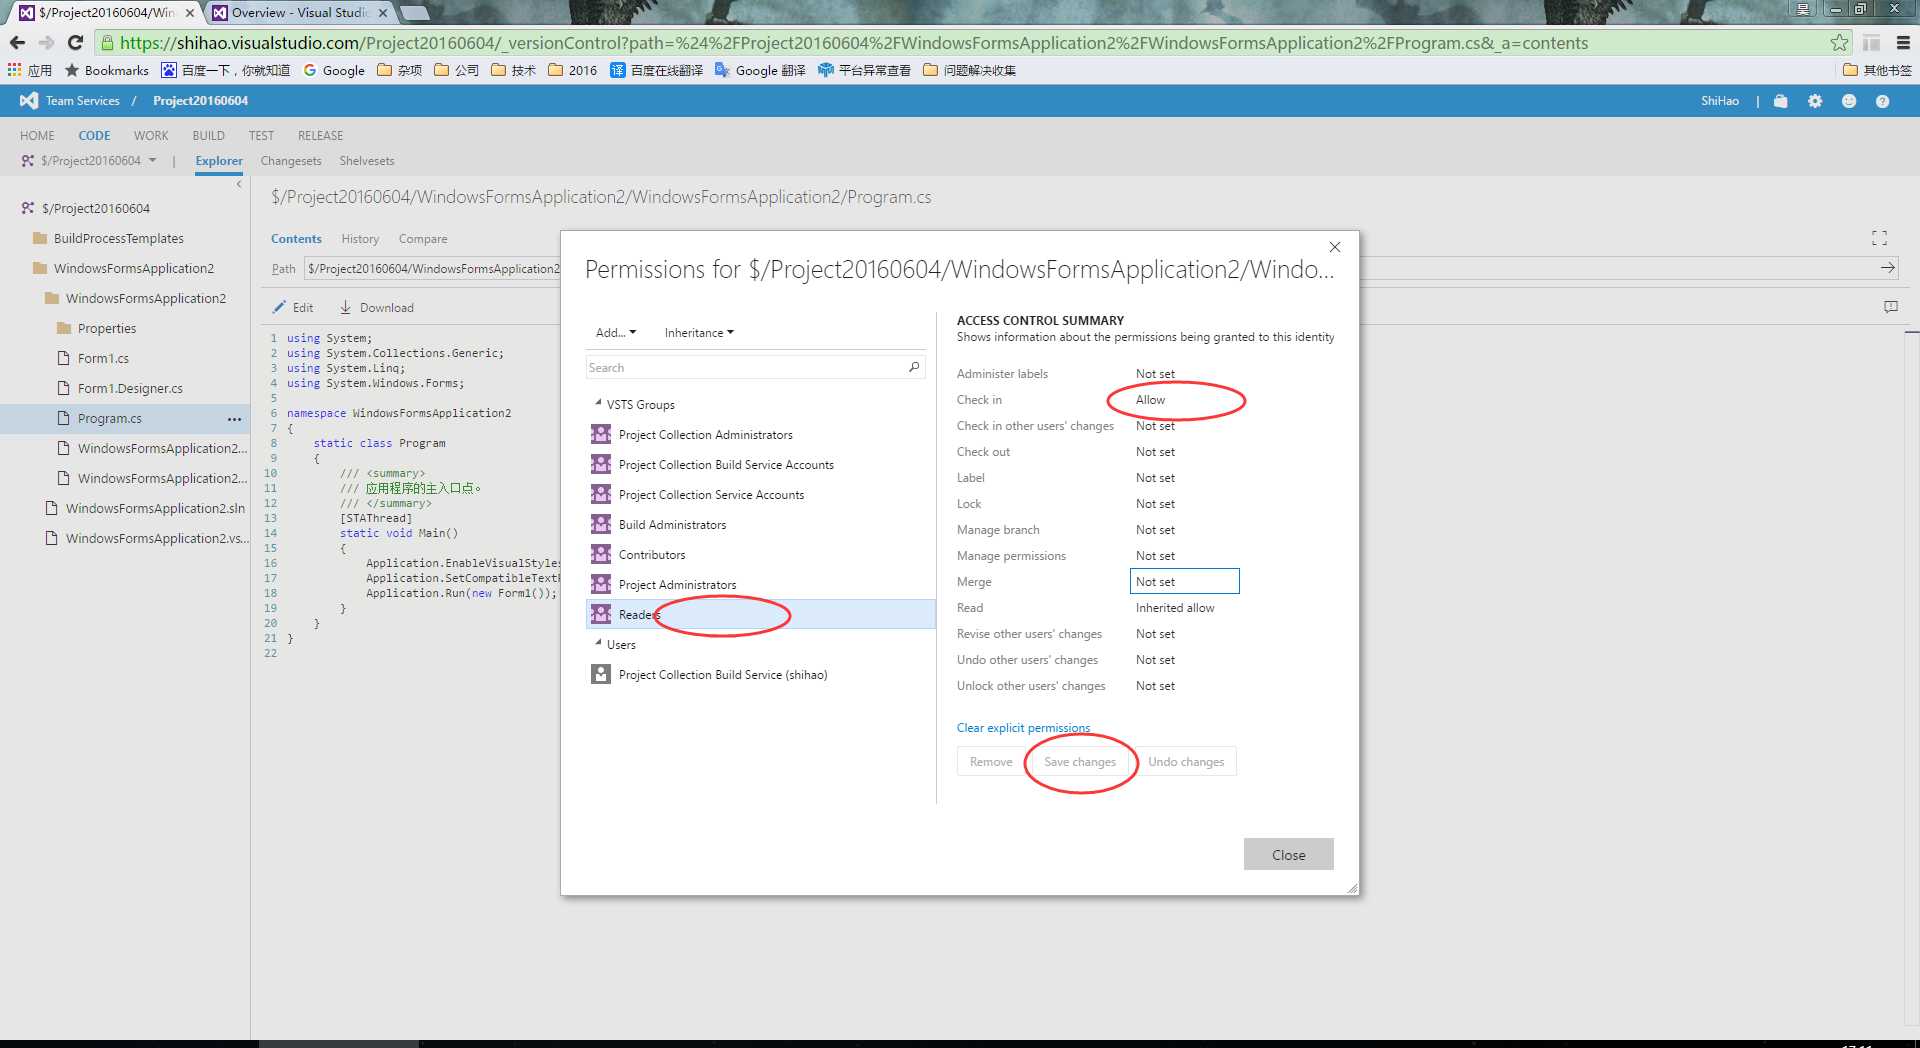1920x1048 pixels.
Task: Open the Bookmarks folder in bookmarks bar
Action: [106, 70]
